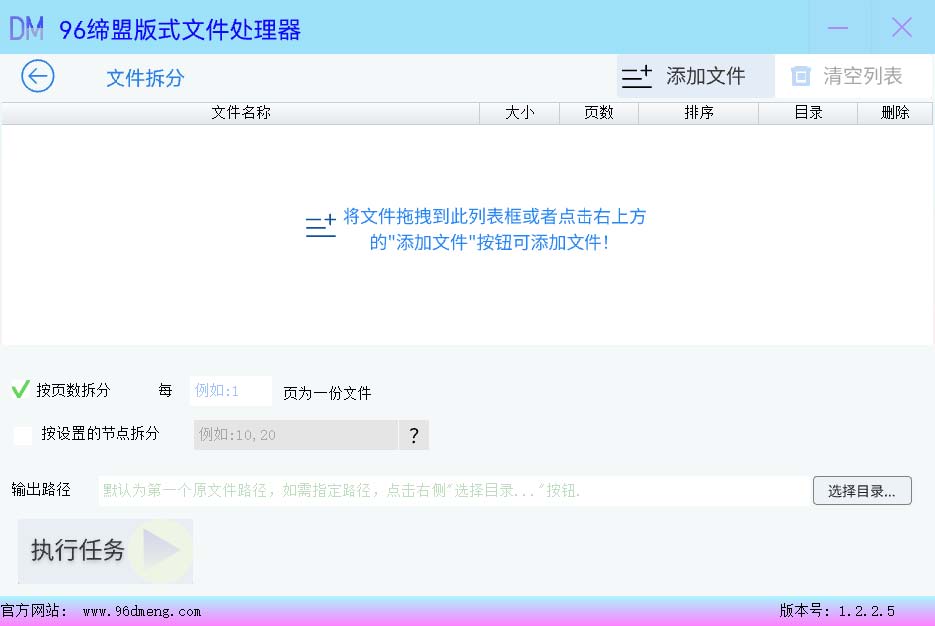Click the 添加文件 button
This screenshot has height=626, width=935.
click(695, 76)
